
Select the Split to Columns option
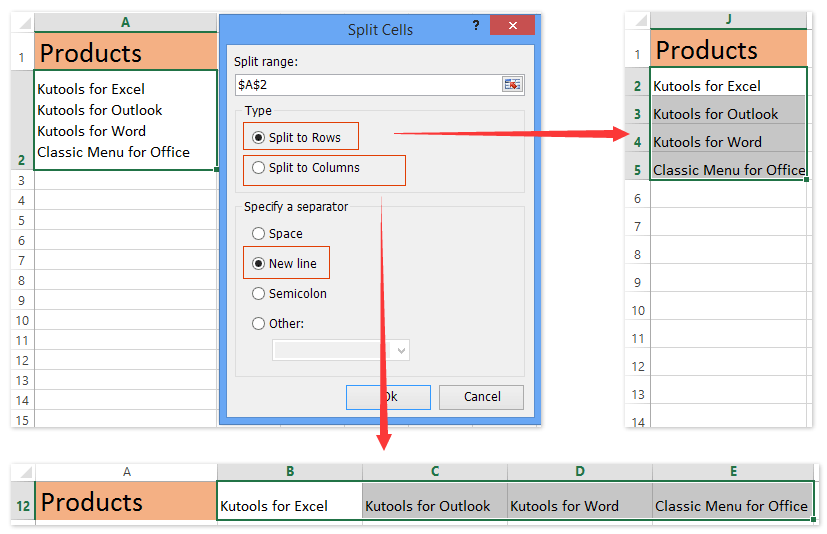[x=259, y=168]
